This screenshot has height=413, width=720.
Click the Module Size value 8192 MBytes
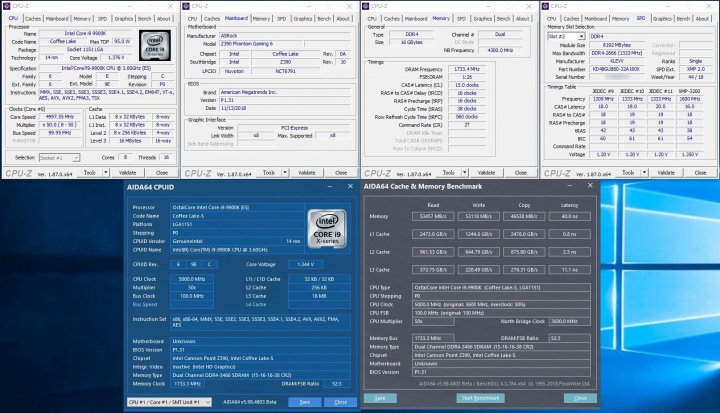(x=617, y=45)
